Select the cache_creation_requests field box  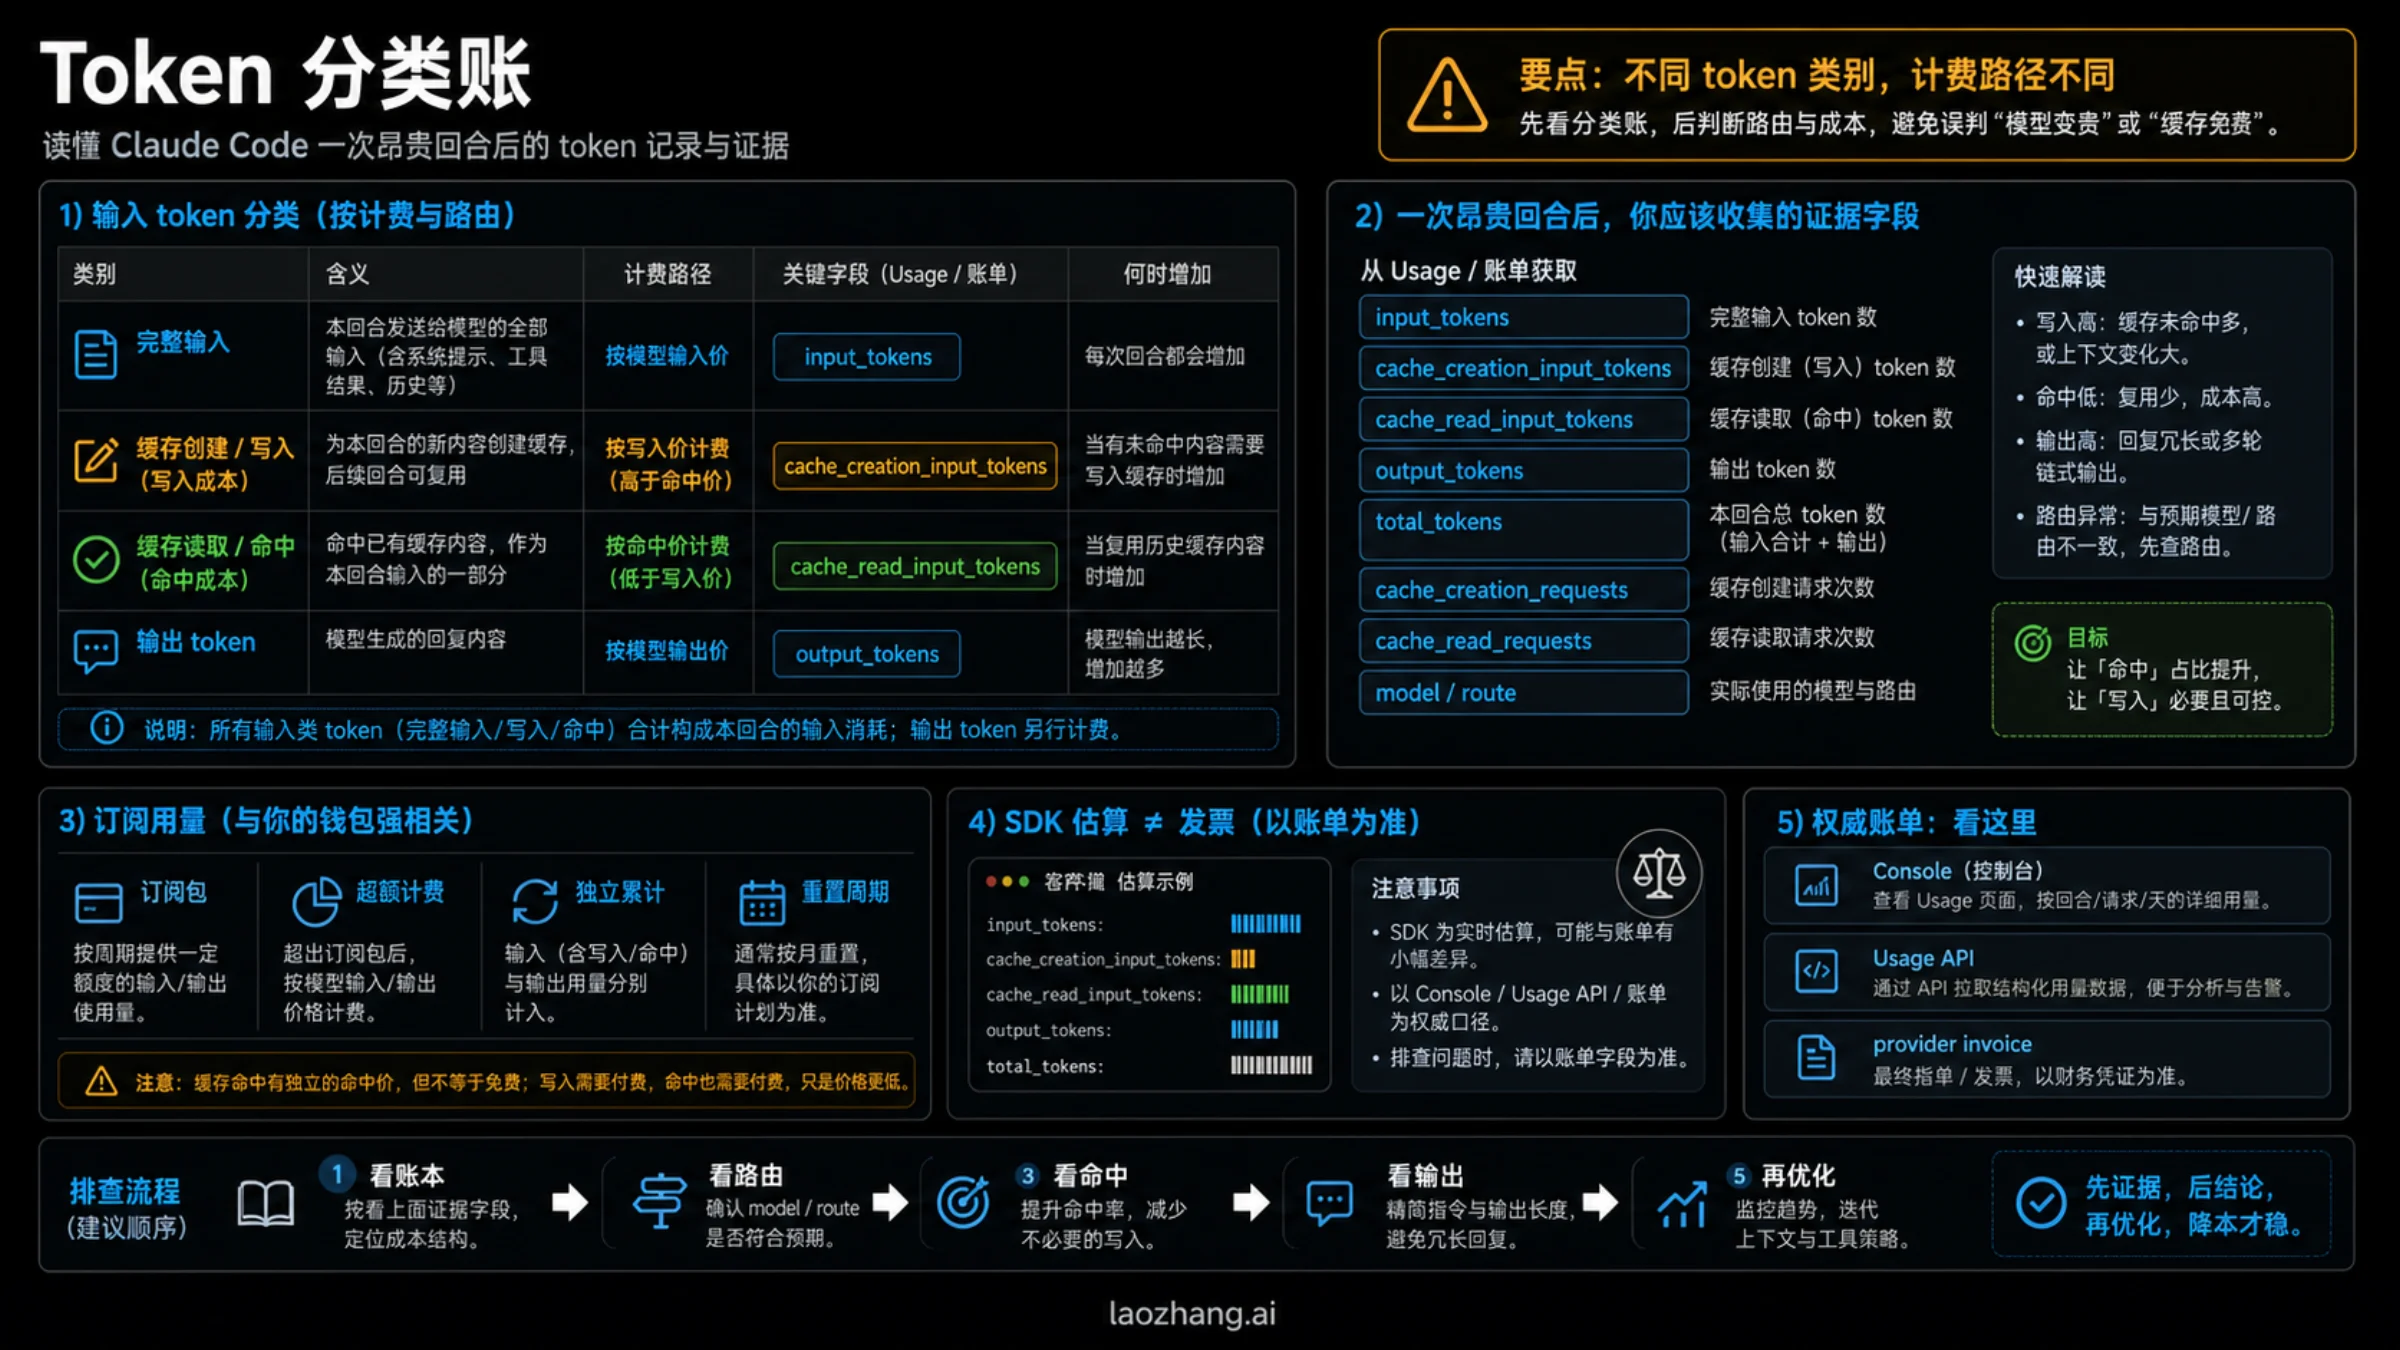tap(1524, 590)
